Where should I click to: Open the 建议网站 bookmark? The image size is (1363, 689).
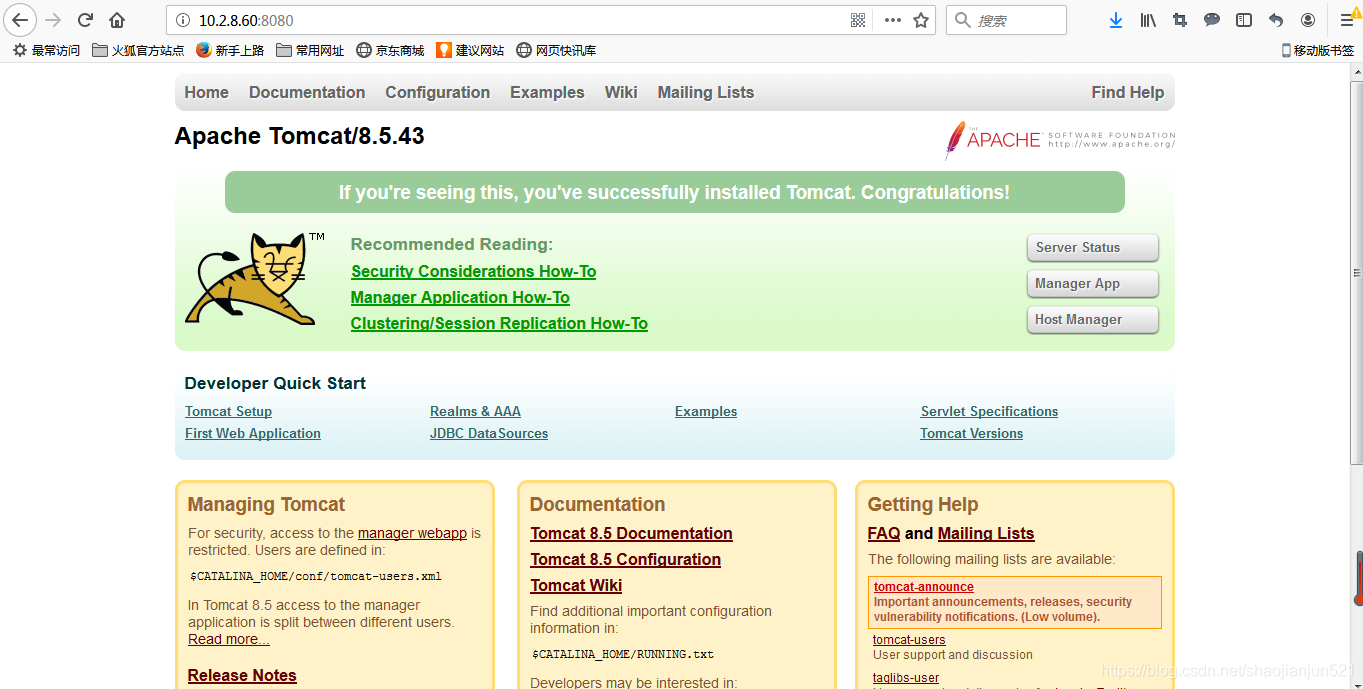(x=471, y=50)
